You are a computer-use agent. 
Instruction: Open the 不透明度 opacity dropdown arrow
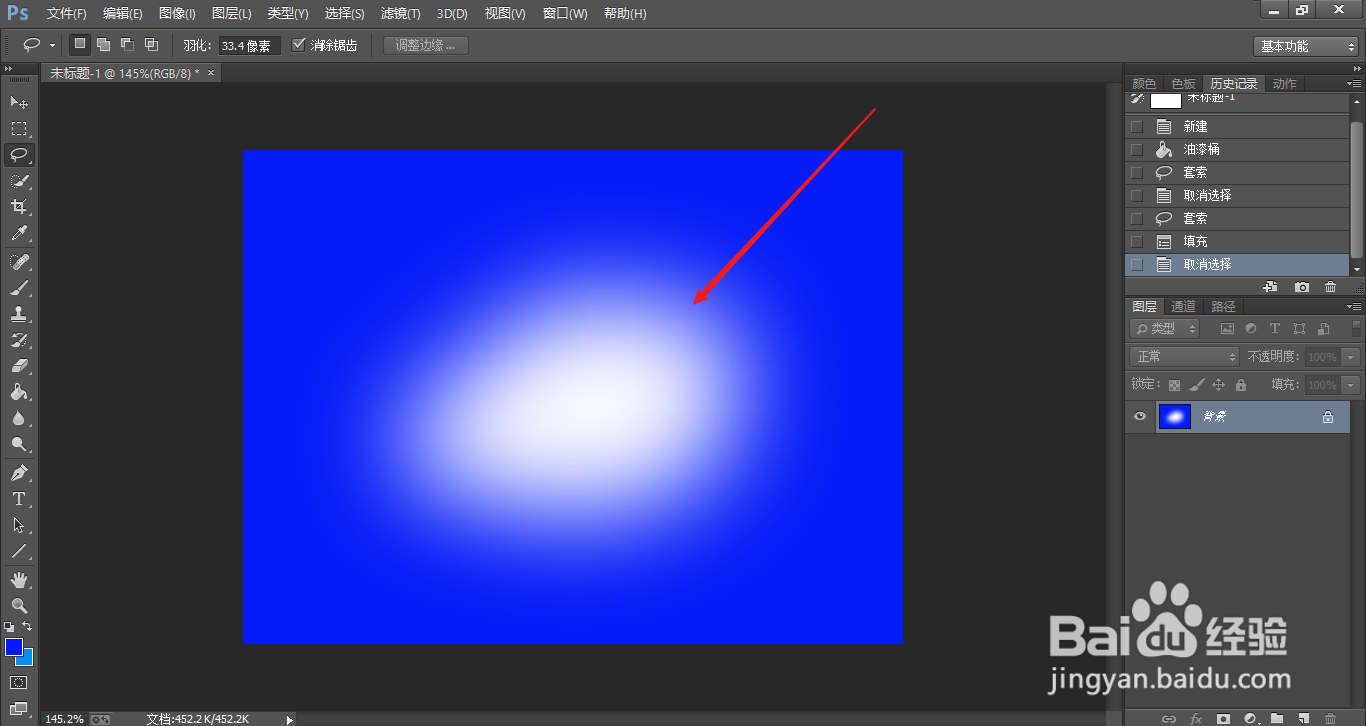(x=1352, y=357)
